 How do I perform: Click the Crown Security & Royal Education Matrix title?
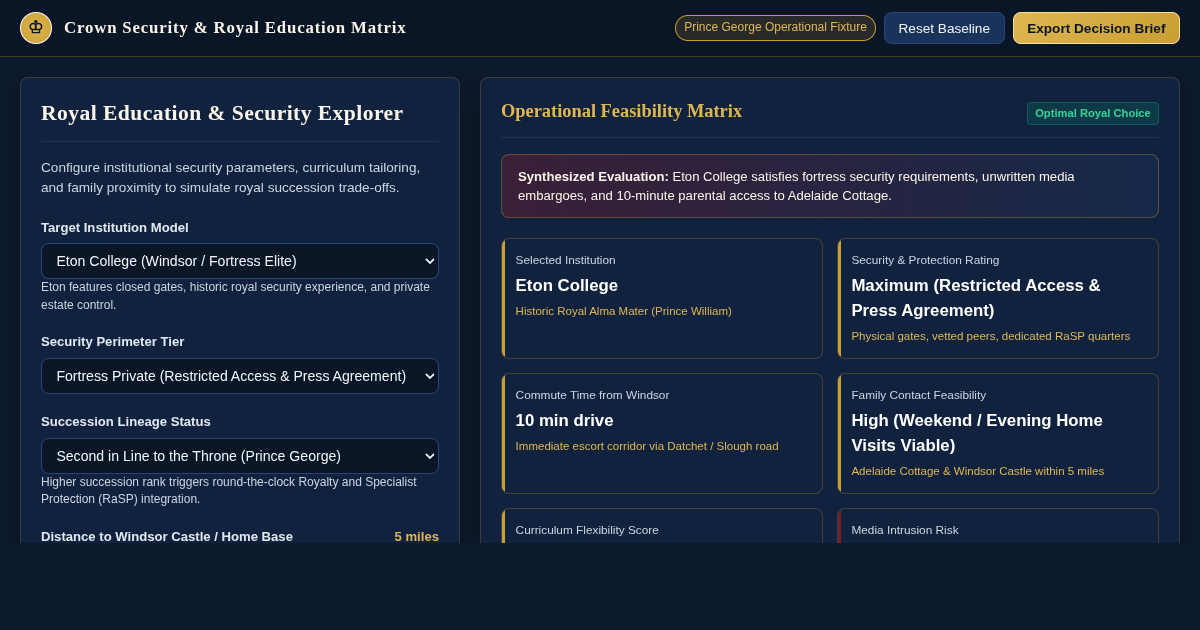pos(235,28)
